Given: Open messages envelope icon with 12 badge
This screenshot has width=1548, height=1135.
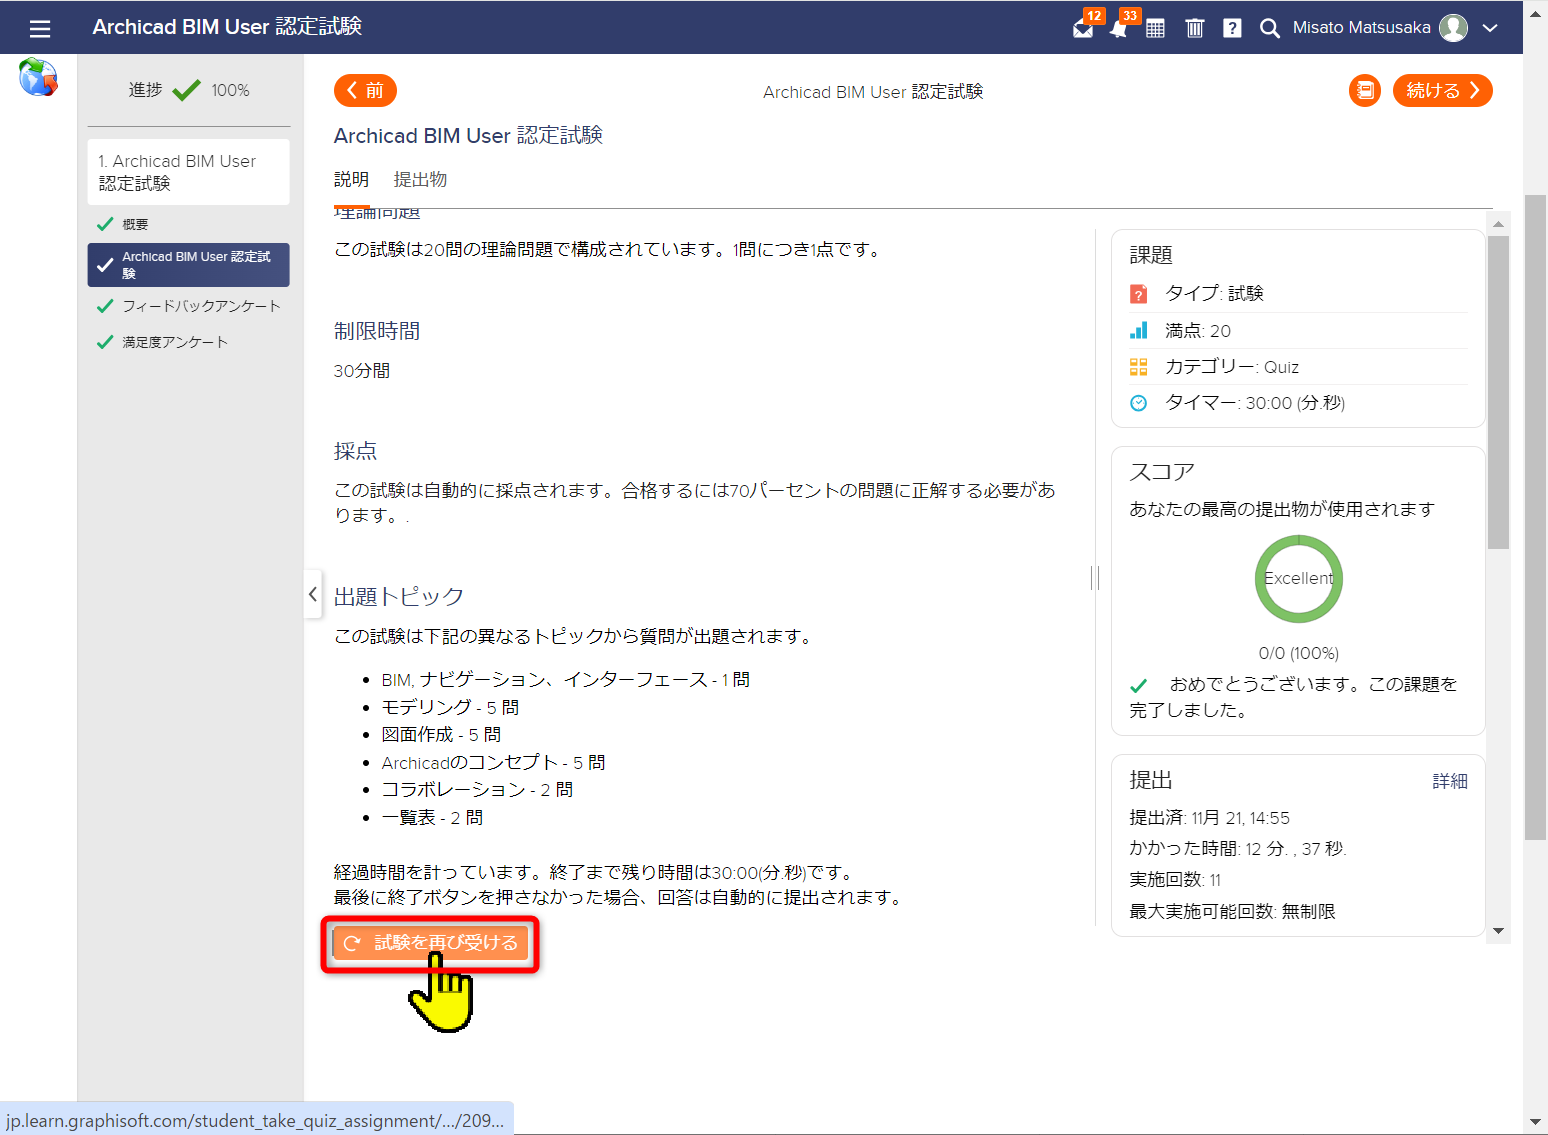Looking at the screenshot, I should (x=1084, y=27).
